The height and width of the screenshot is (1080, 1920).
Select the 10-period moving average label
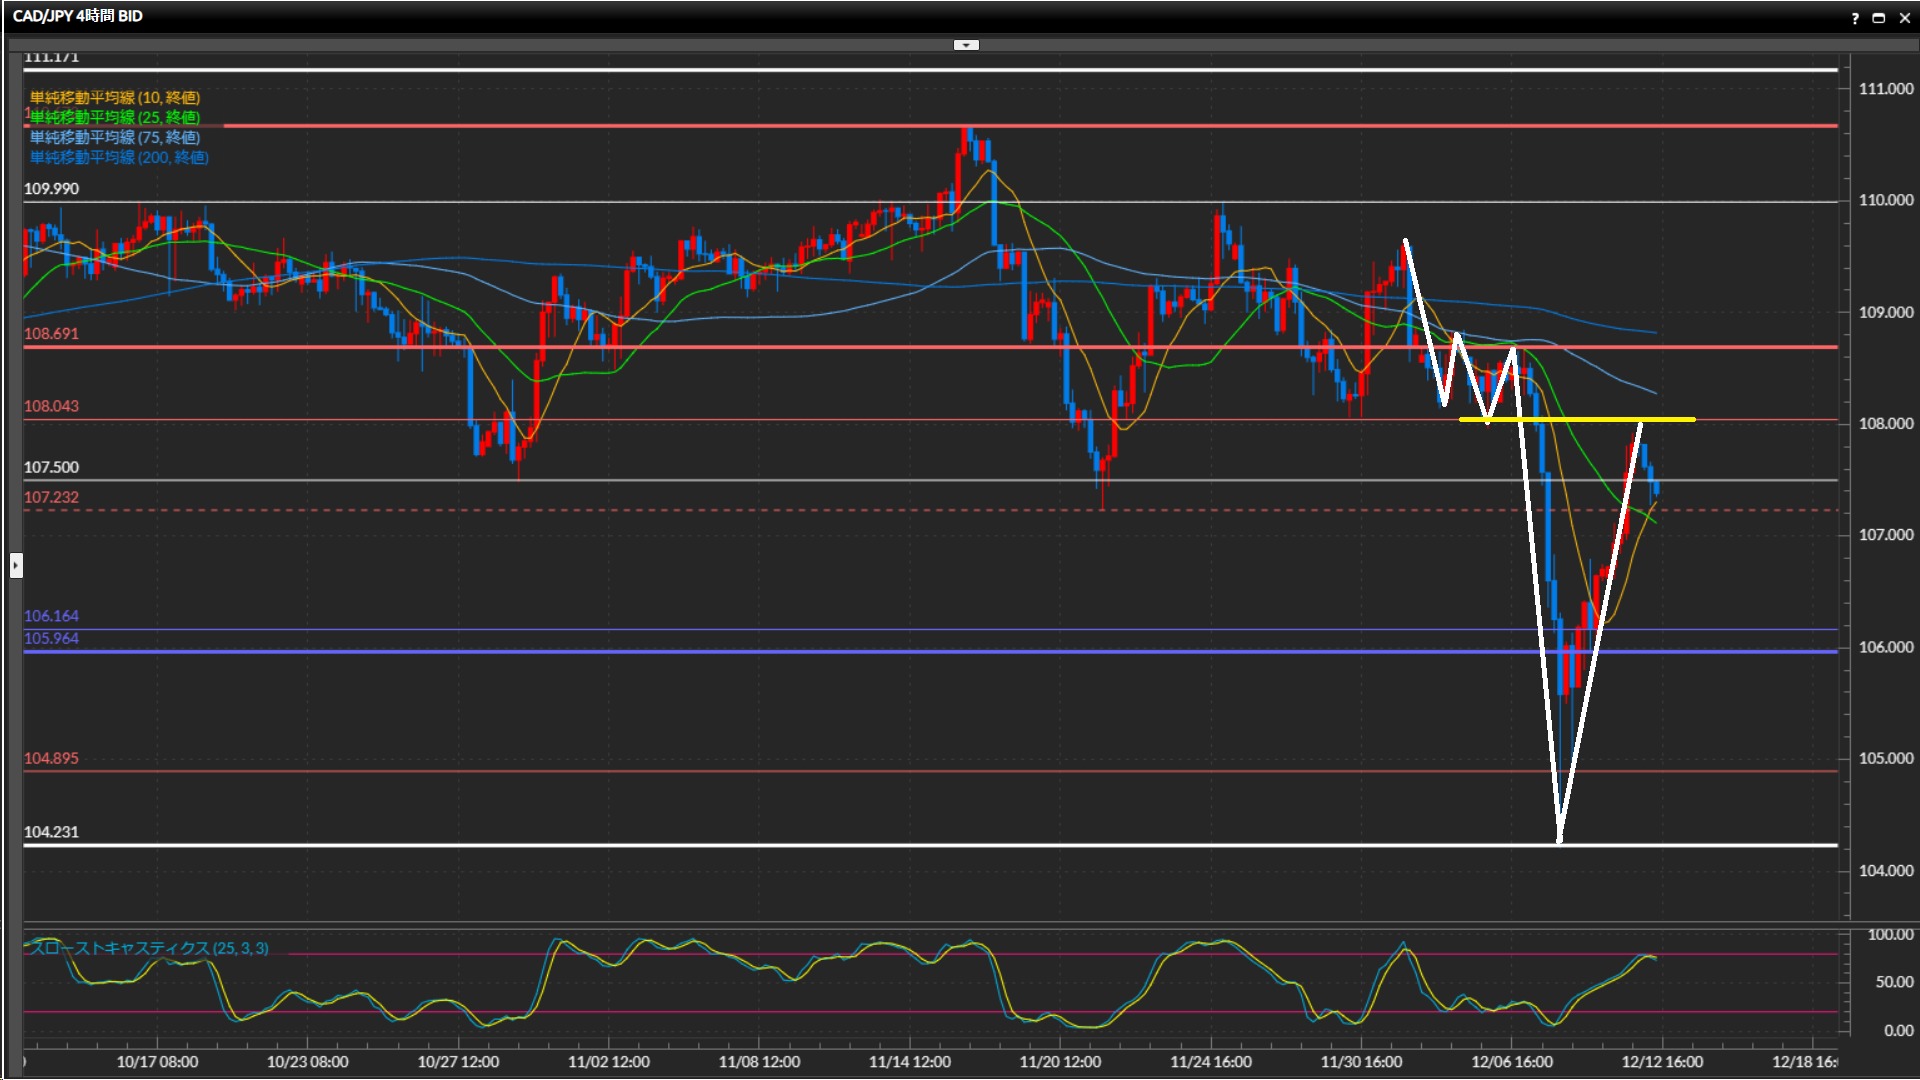114,97
